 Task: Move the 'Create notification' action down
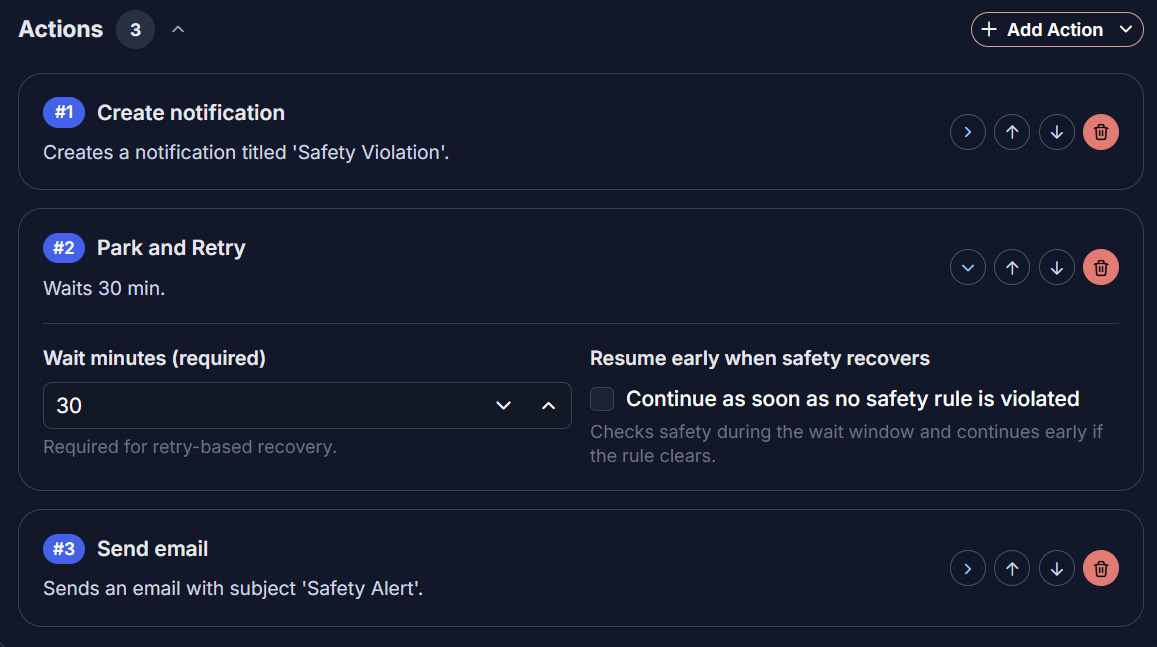click(1057, 132)
